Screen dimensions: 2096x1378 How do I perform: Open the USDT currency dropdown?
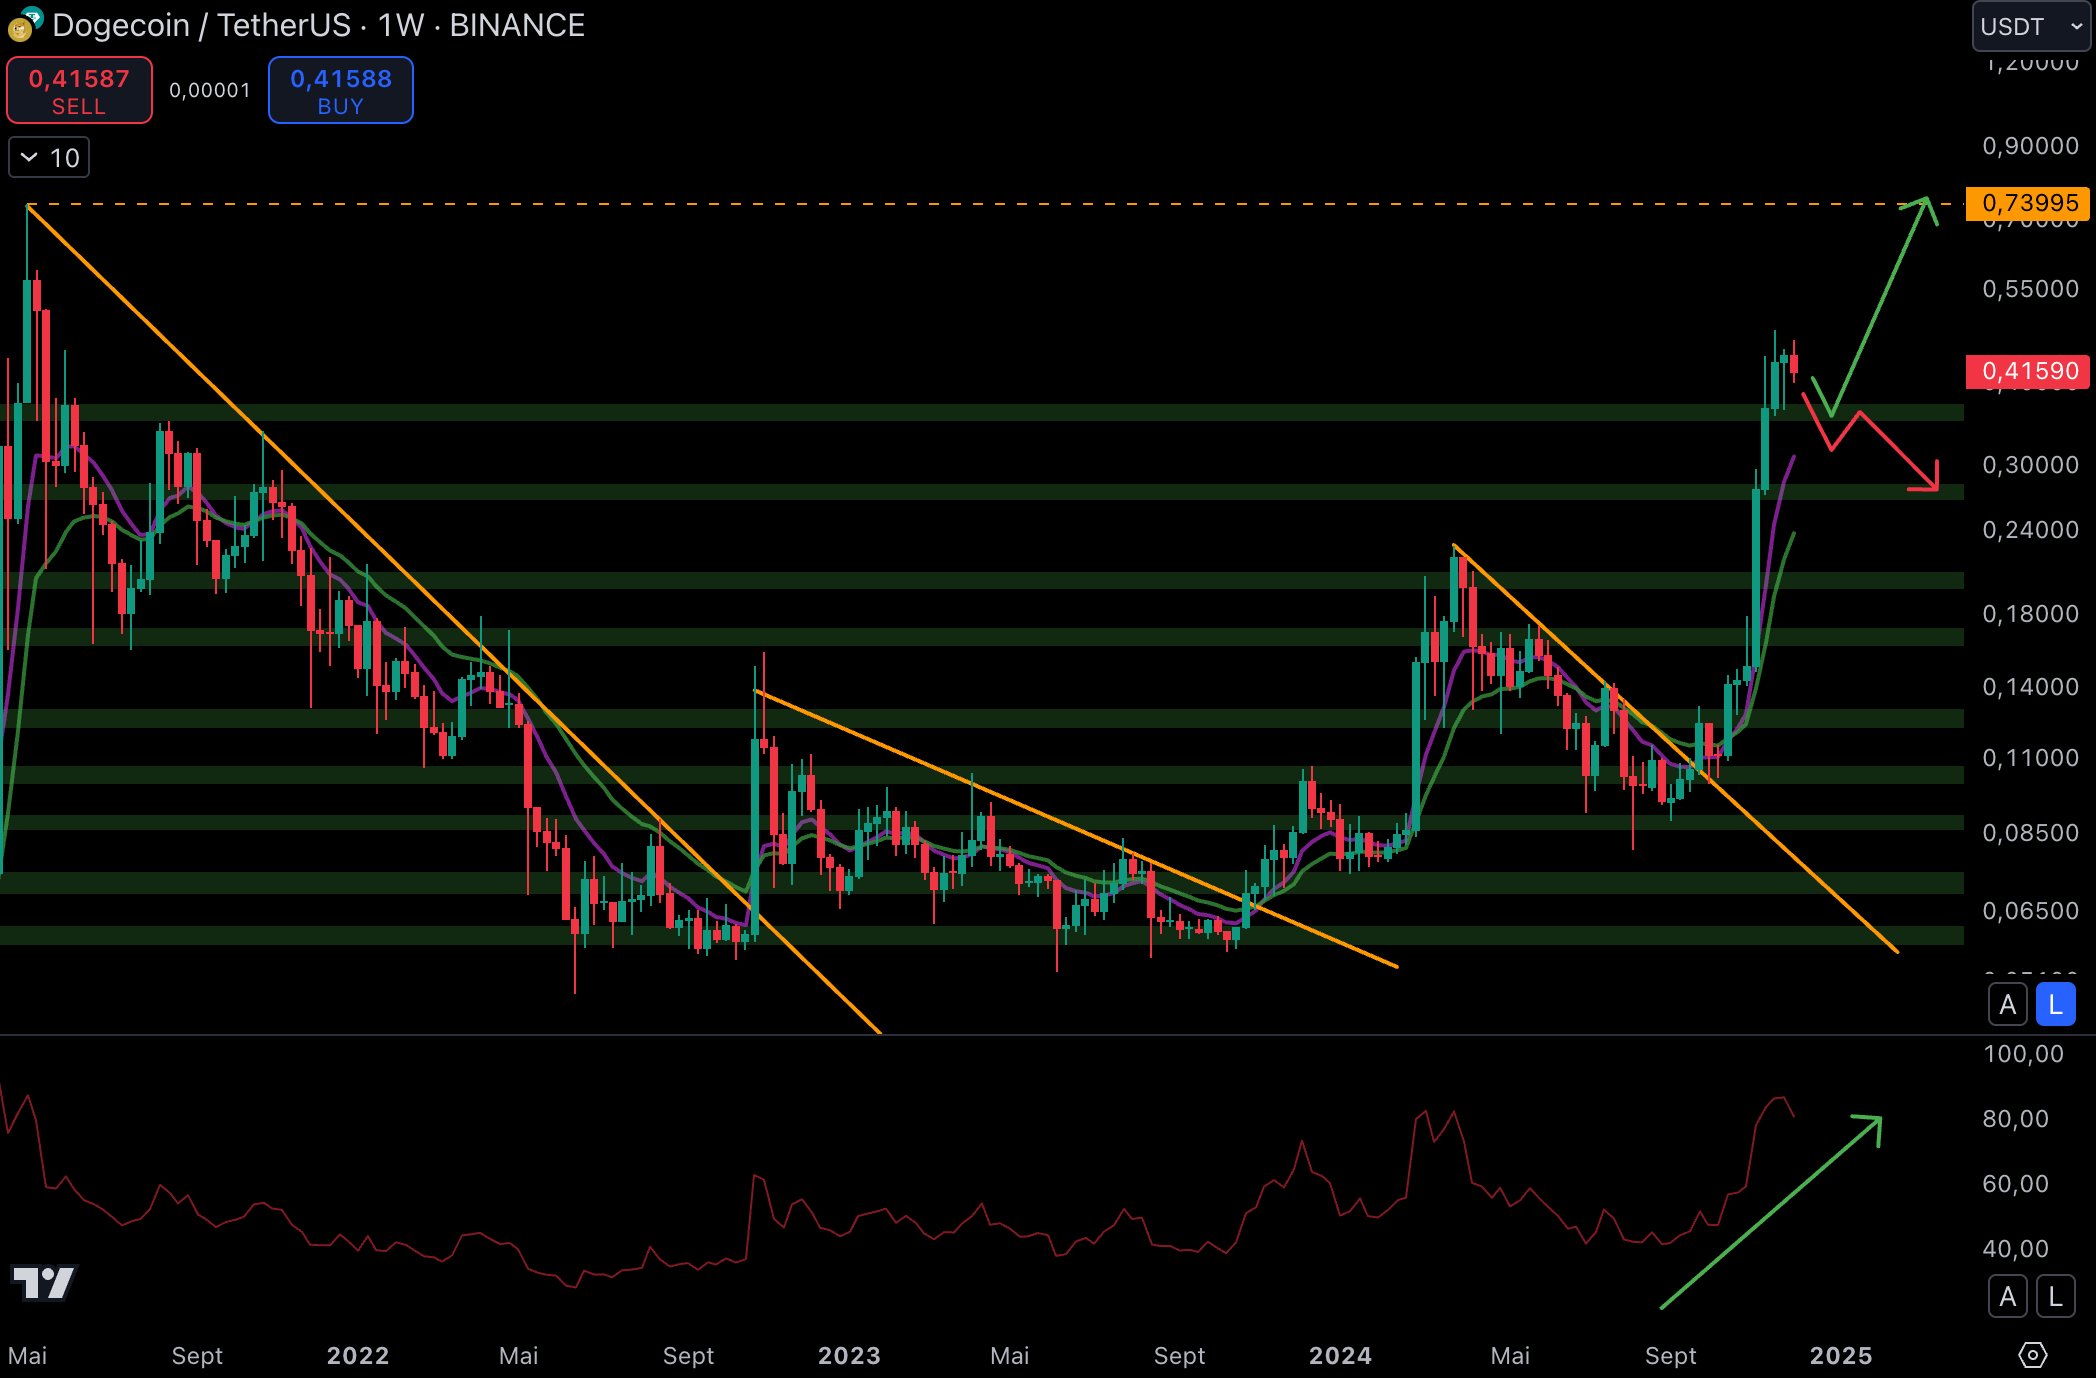click(x=2031, y=26)
